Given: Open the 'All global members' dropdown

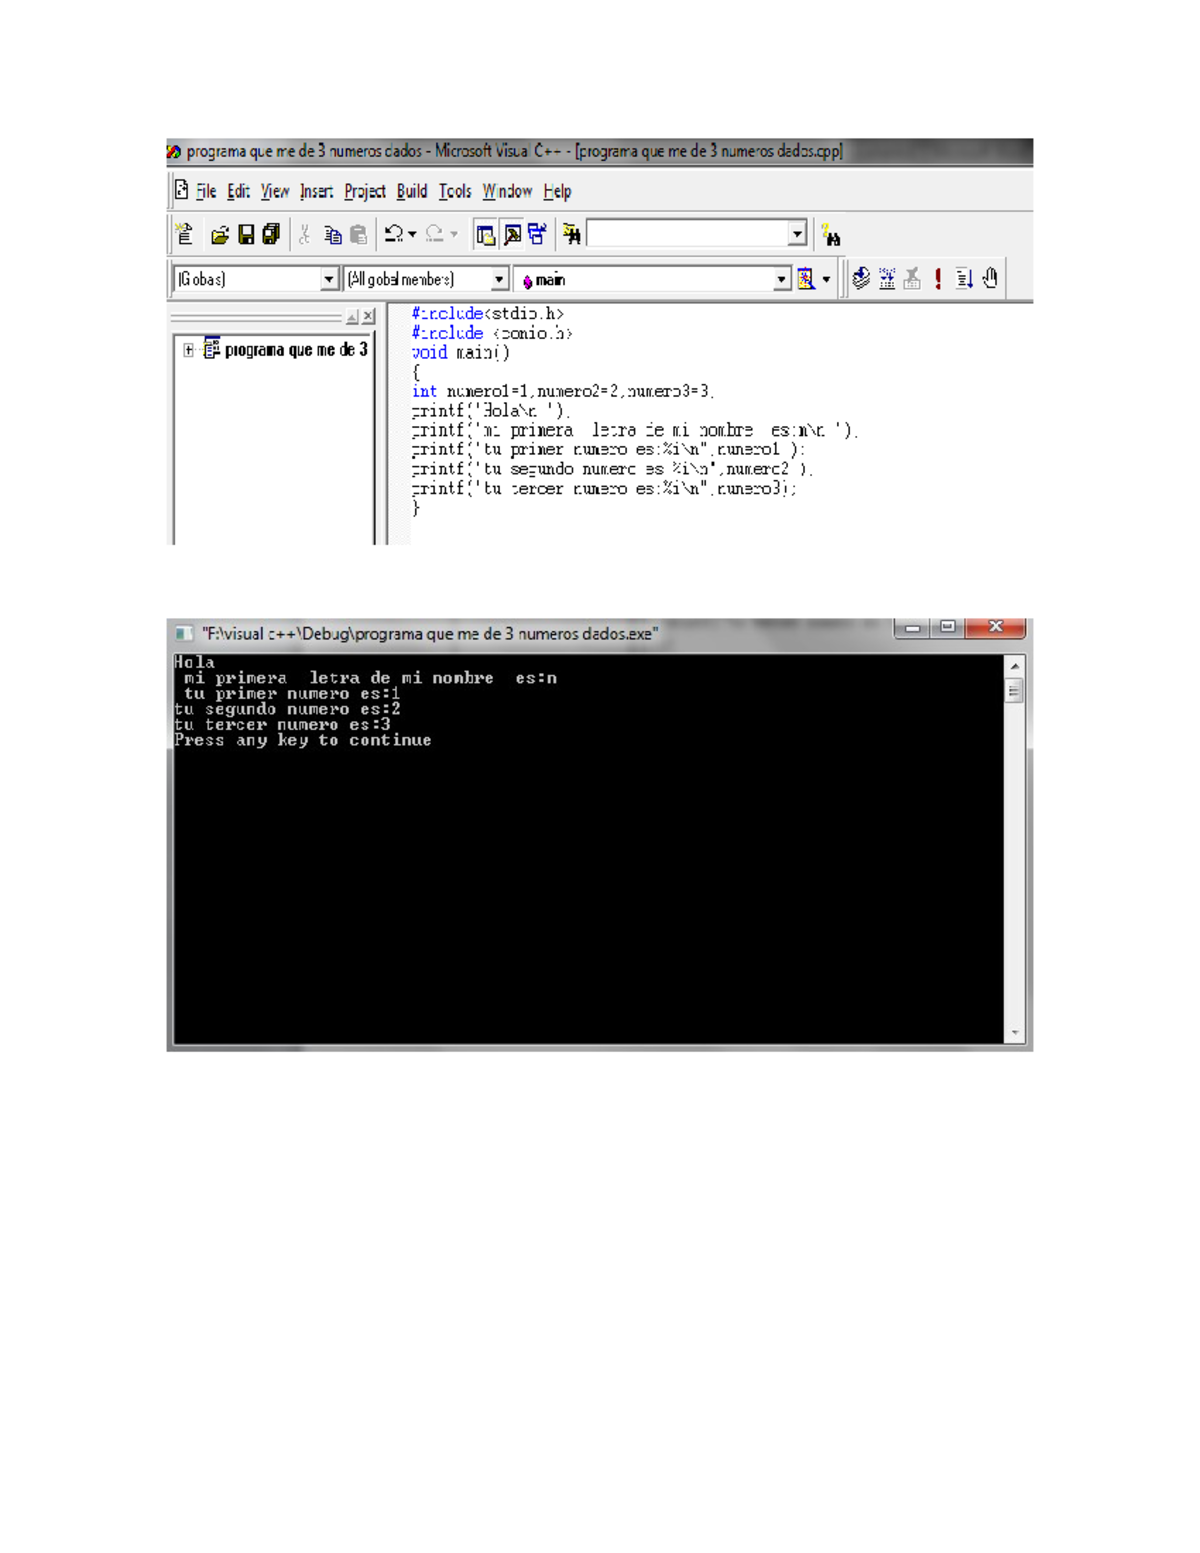Looking at the screenshot, I should coord(498,280).
